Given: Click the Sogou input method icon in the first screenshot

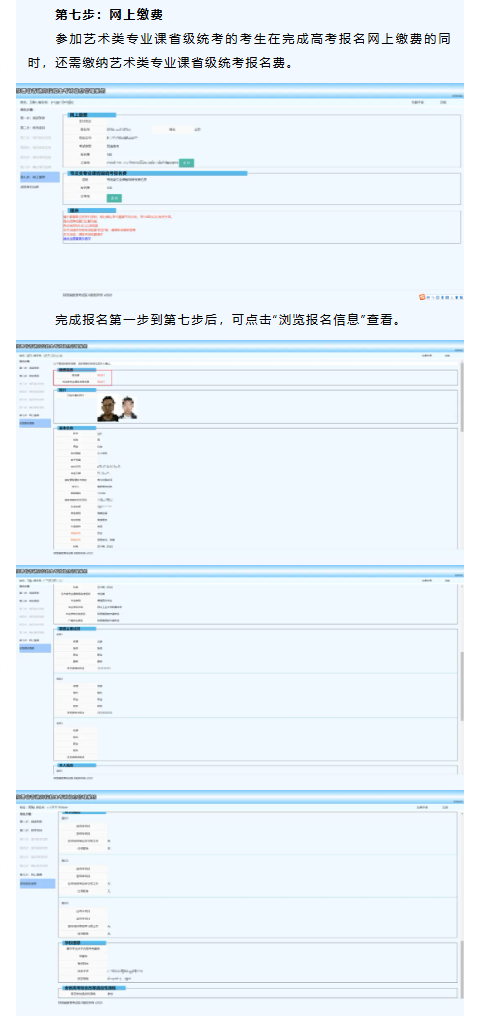Looking at the screenshot, I should (x=422, y=297).
